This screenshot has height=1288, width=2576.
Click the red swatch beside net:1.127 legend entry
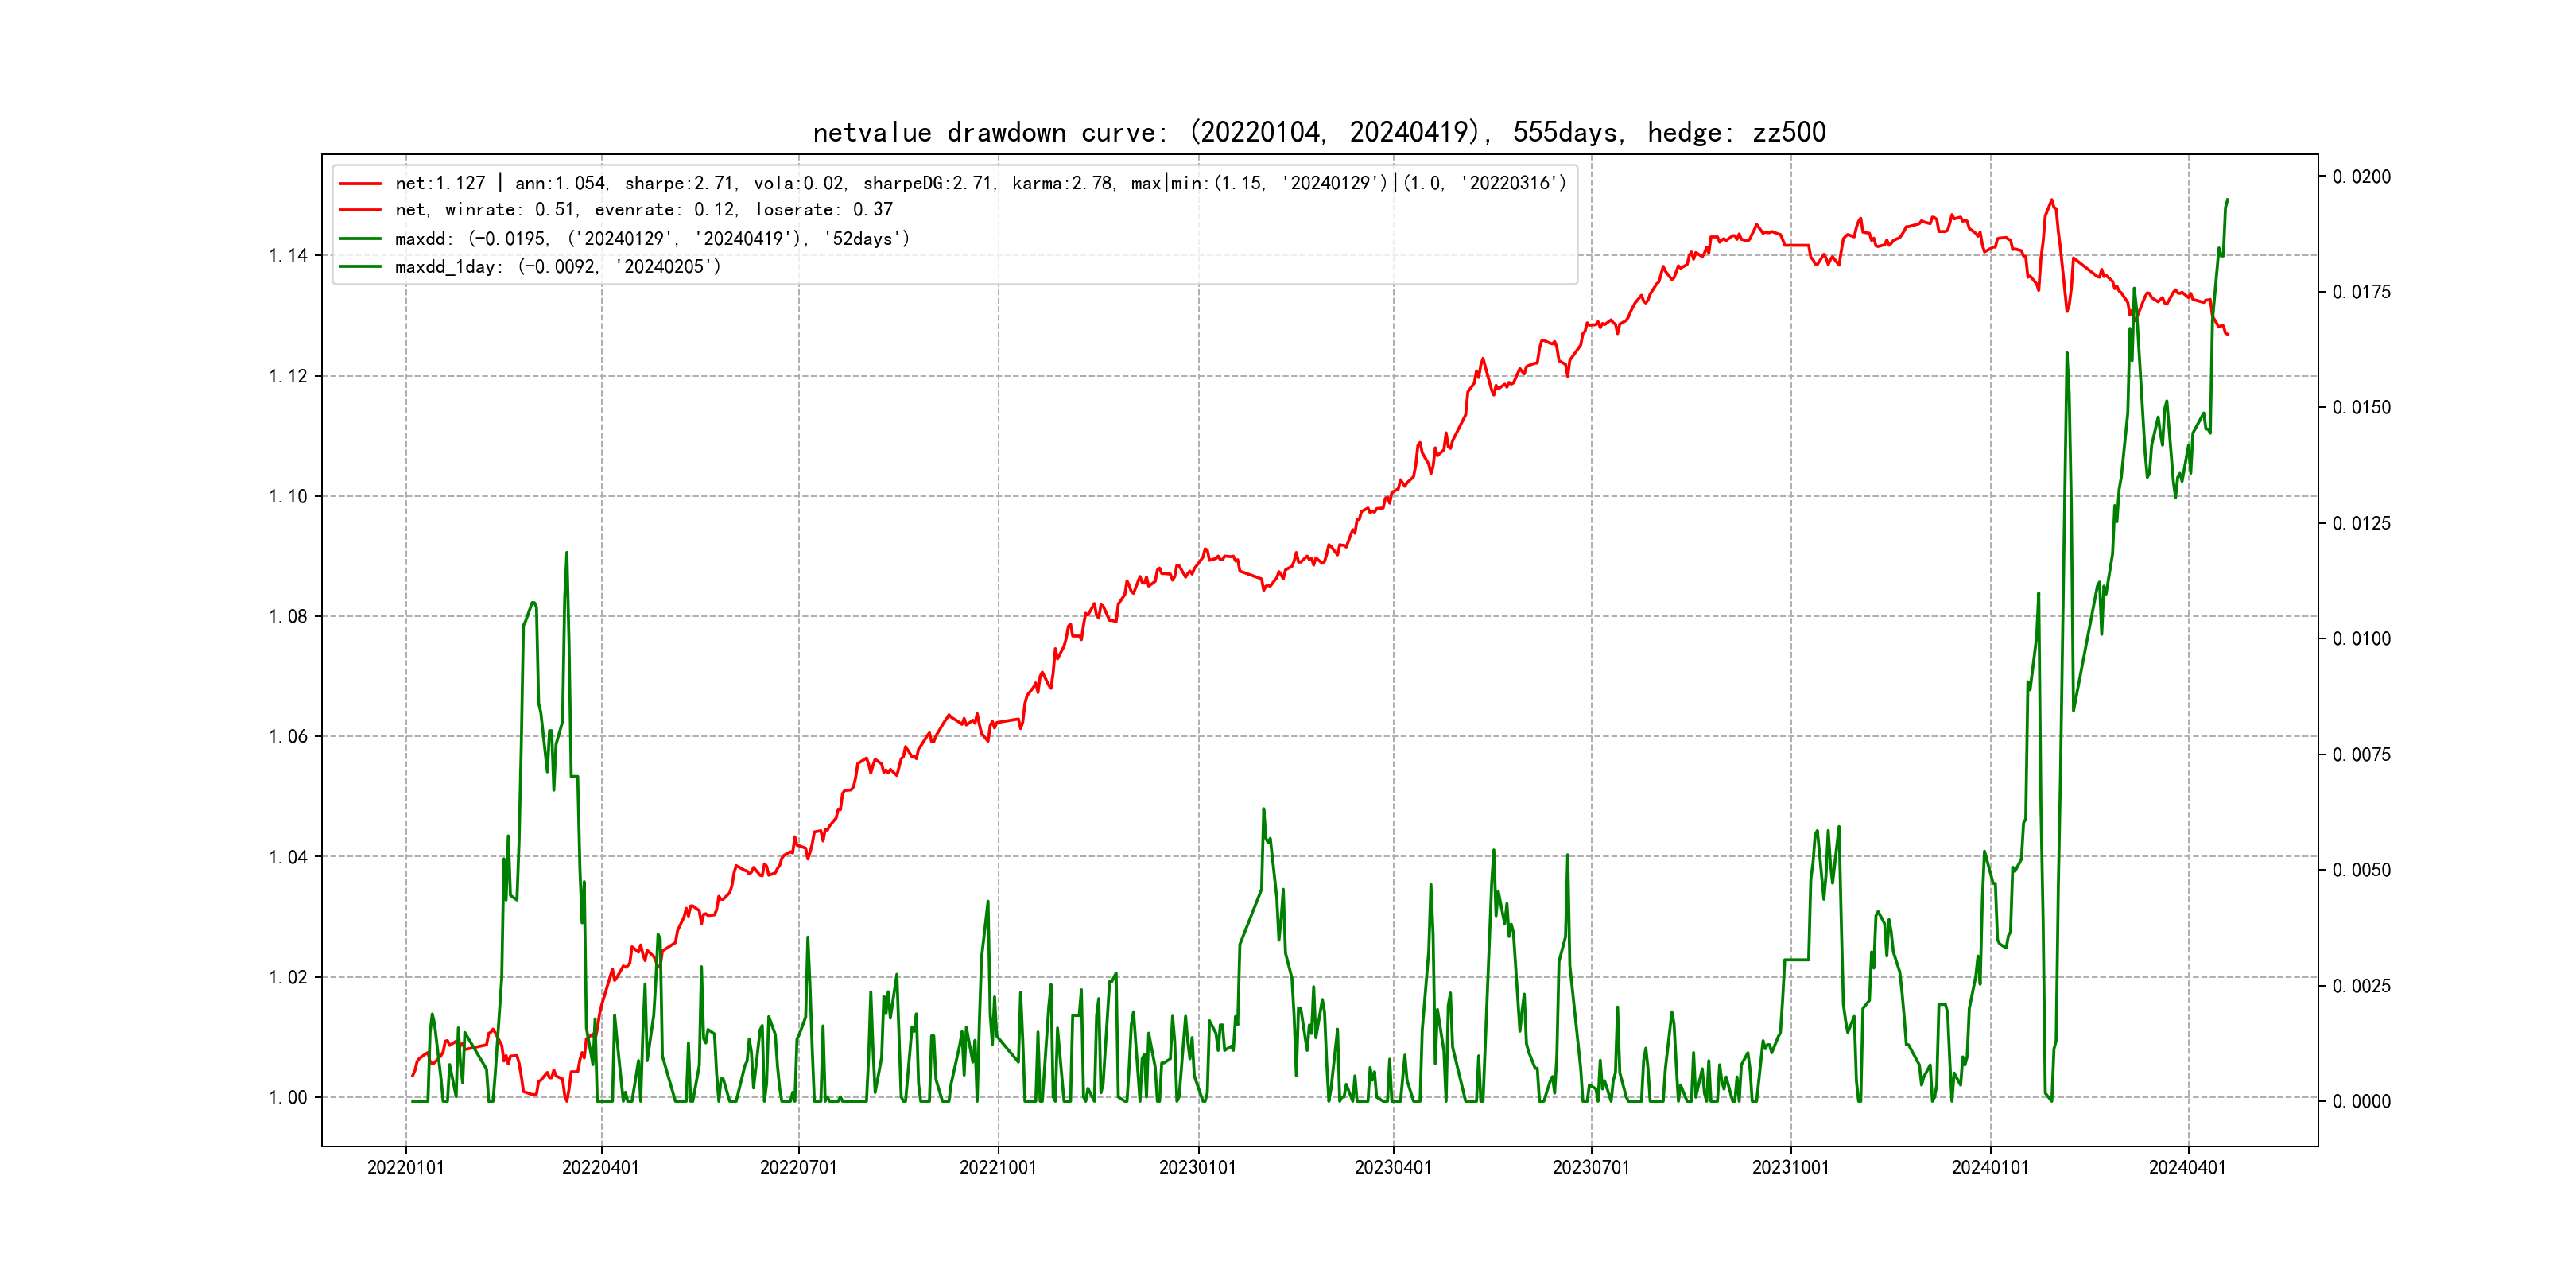click(x=360, y=184)
